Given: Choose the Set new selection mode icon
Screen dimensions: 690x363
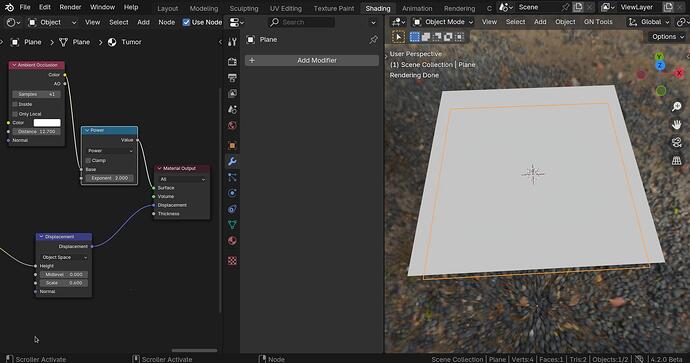Looking at the screenshot, I should click(415, 37).
